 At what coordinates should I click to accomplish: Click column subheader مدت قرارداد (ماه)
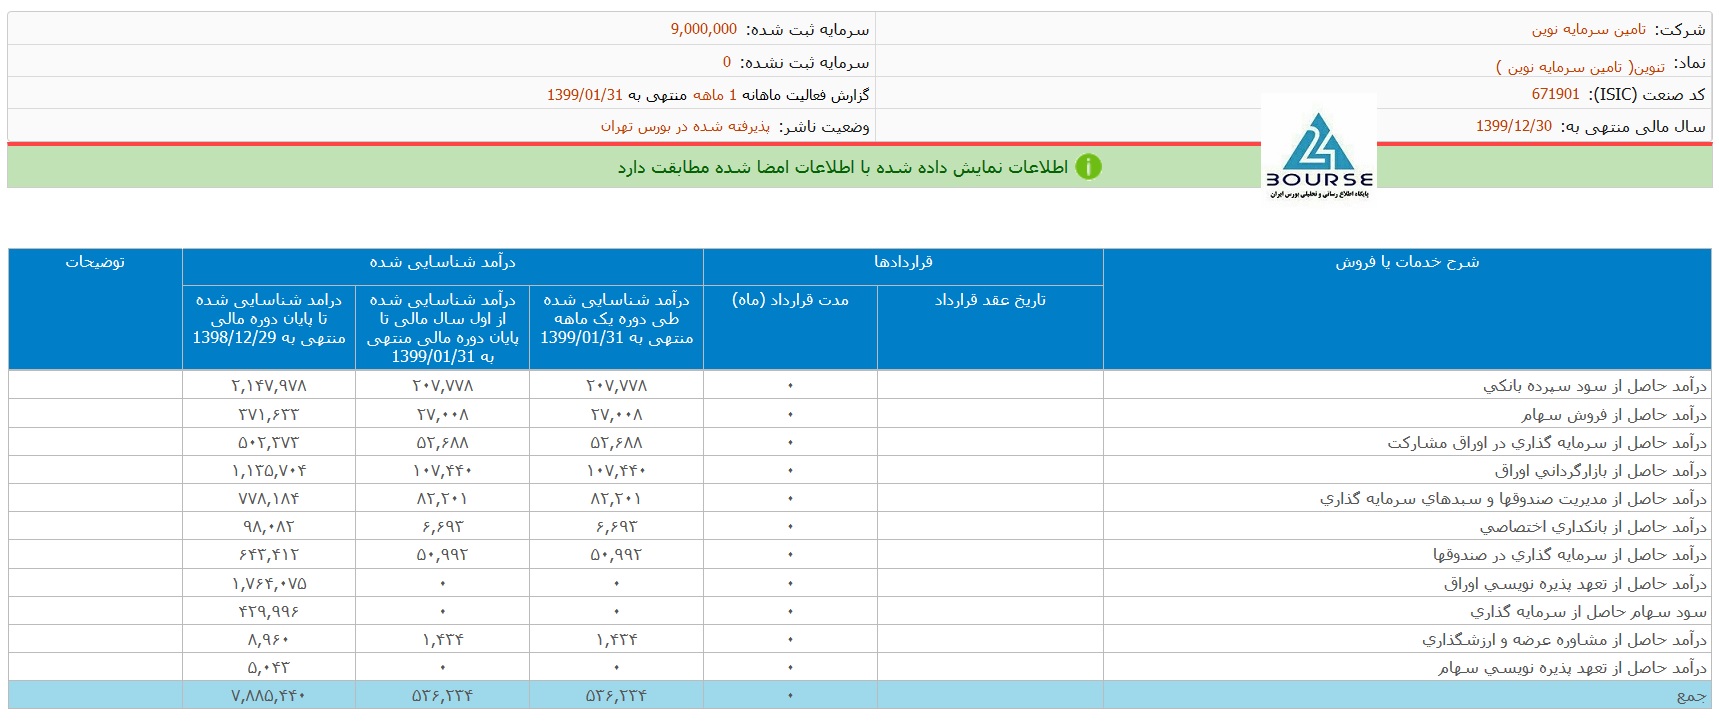tap(790, 299)
